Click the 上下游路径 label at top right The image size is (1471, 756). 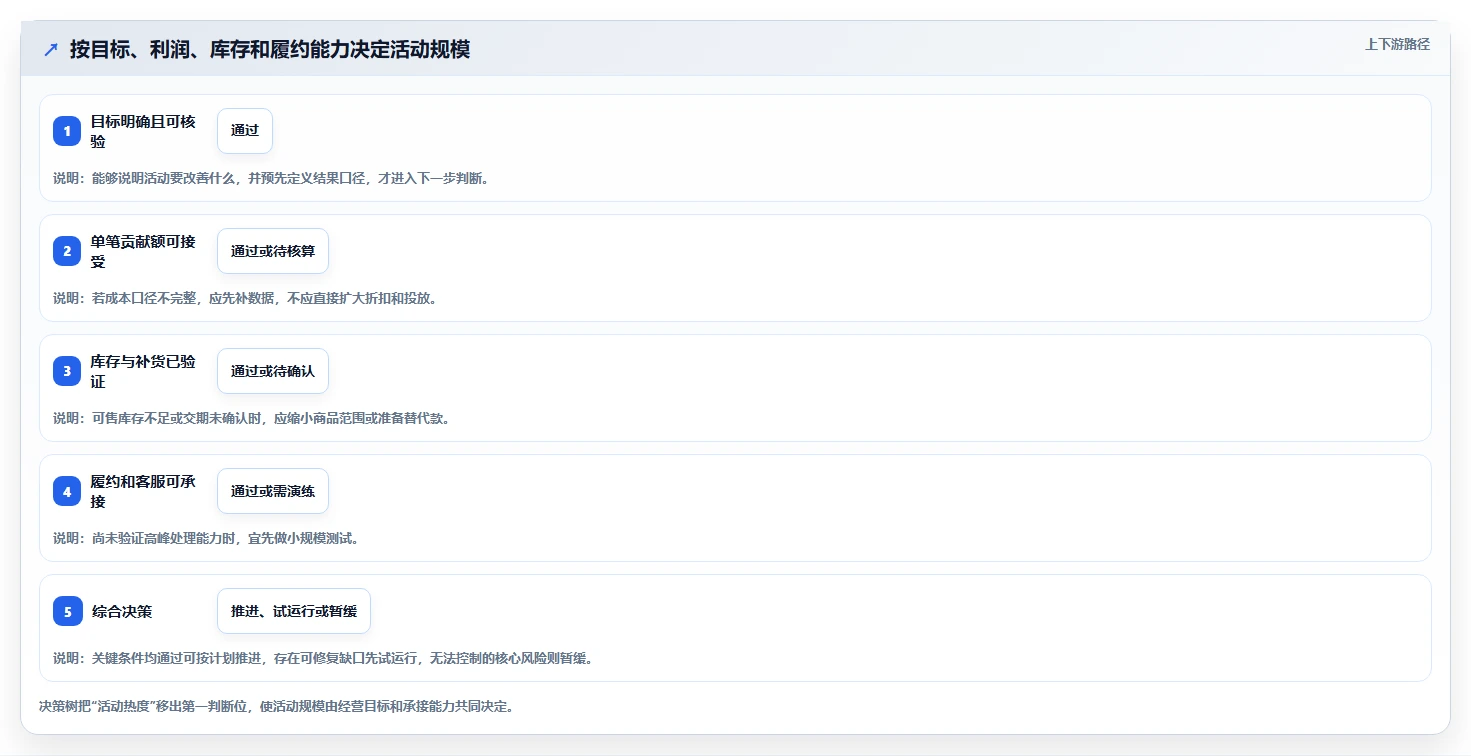click(x=1398, y=44)
